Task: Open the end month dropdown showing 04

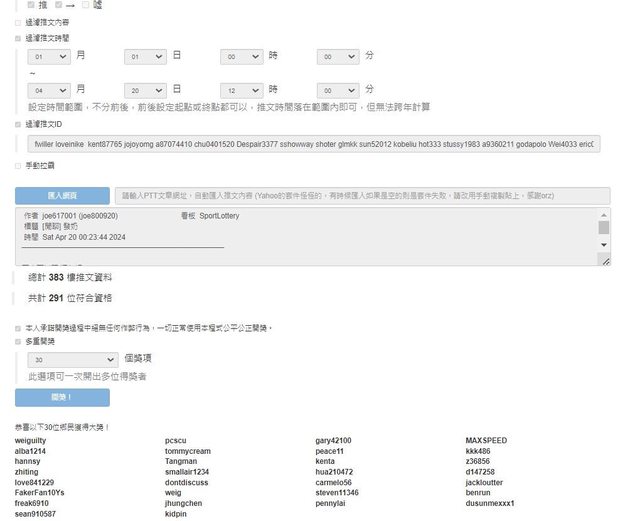Action: tap(49, 90)
